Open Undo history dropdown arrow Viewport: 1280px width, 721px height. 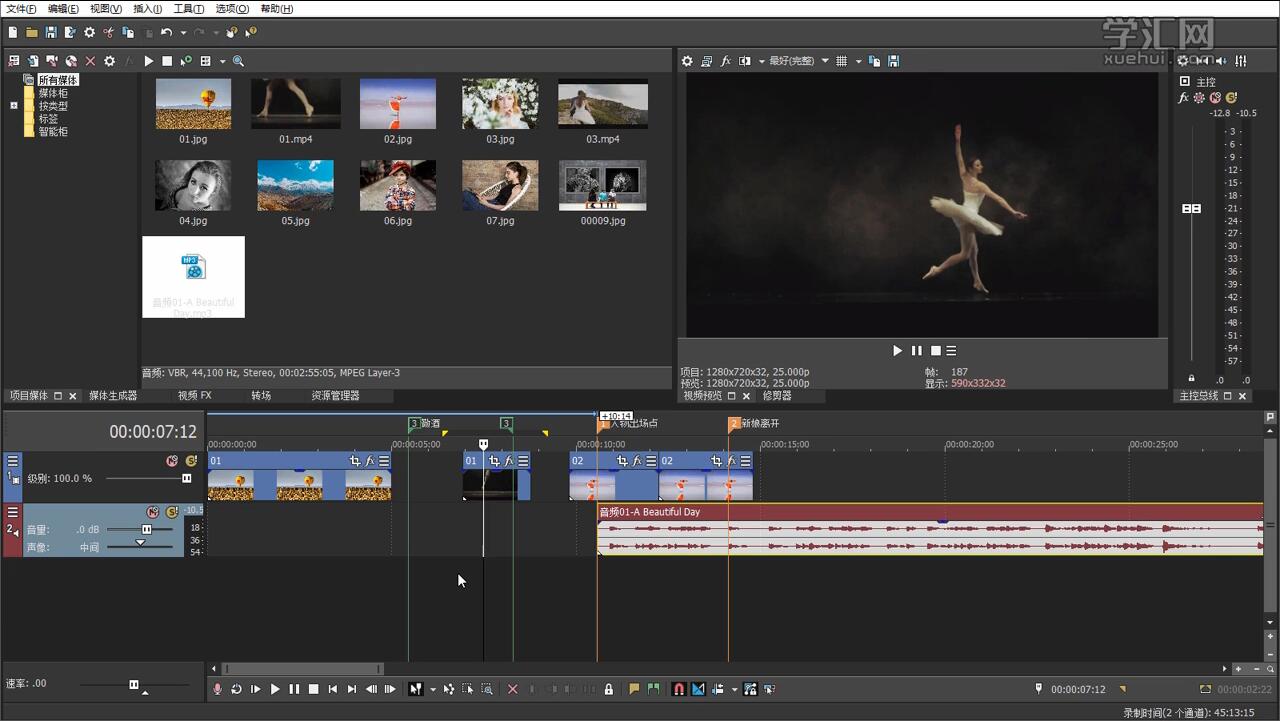click(182, 33)
